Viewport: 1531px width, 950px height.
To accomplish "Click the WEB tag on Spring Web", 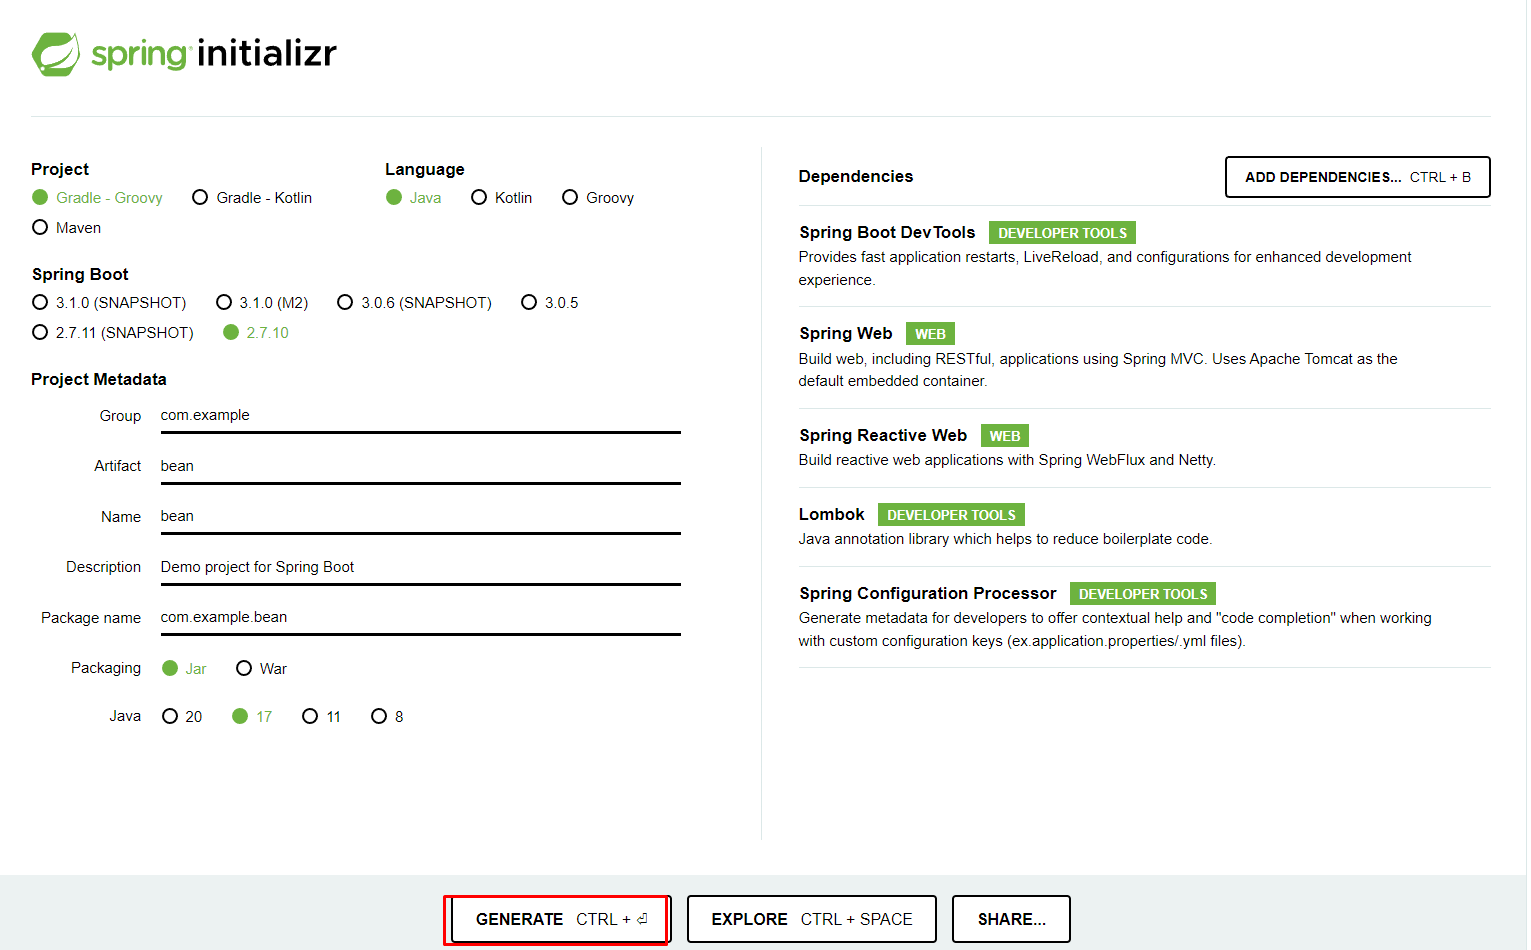I will [x=930, y=334].
